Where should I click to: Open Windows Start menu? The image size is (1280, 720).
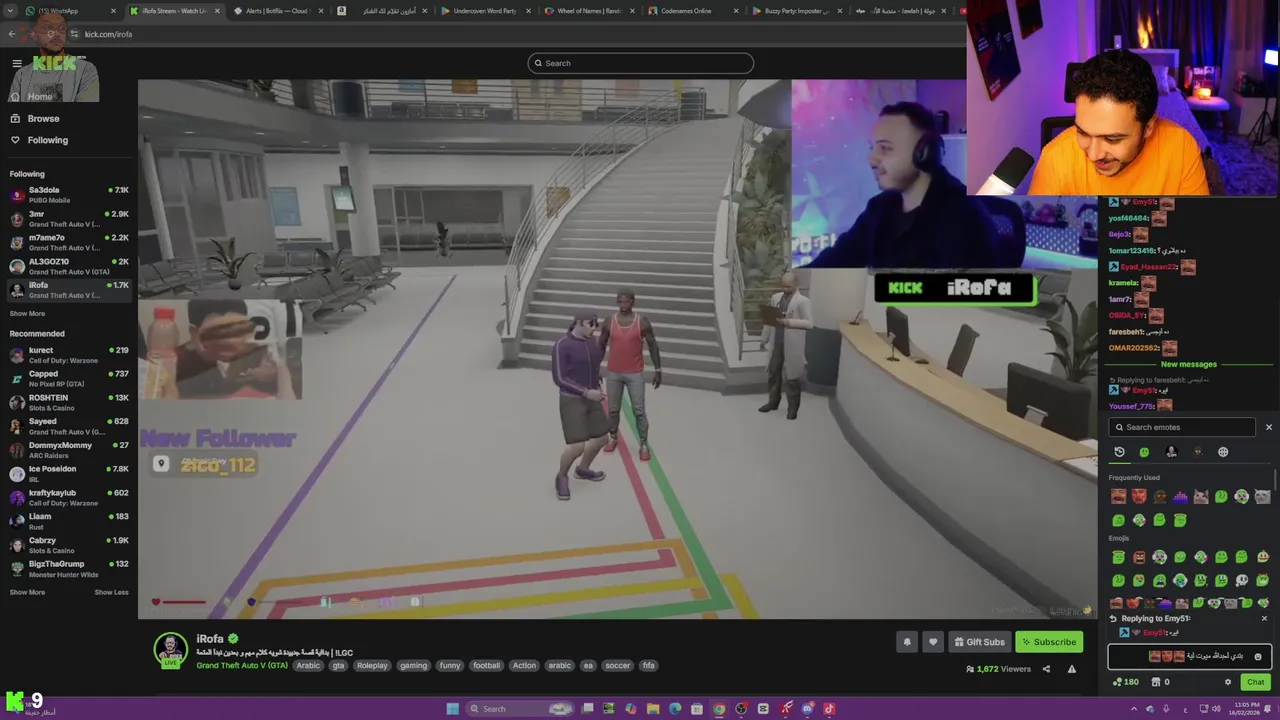click(452, 709)
